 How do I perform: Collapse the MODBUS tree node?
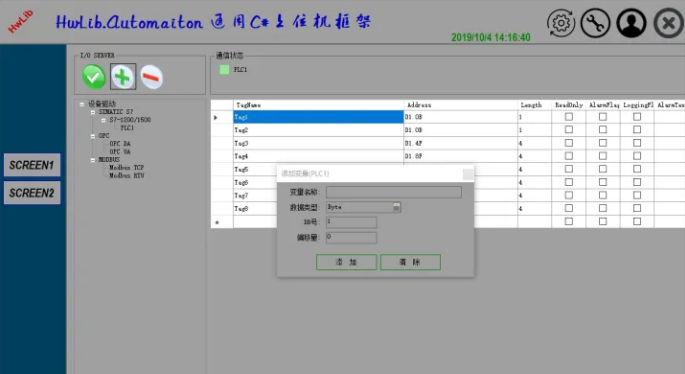tap(93, 160)
